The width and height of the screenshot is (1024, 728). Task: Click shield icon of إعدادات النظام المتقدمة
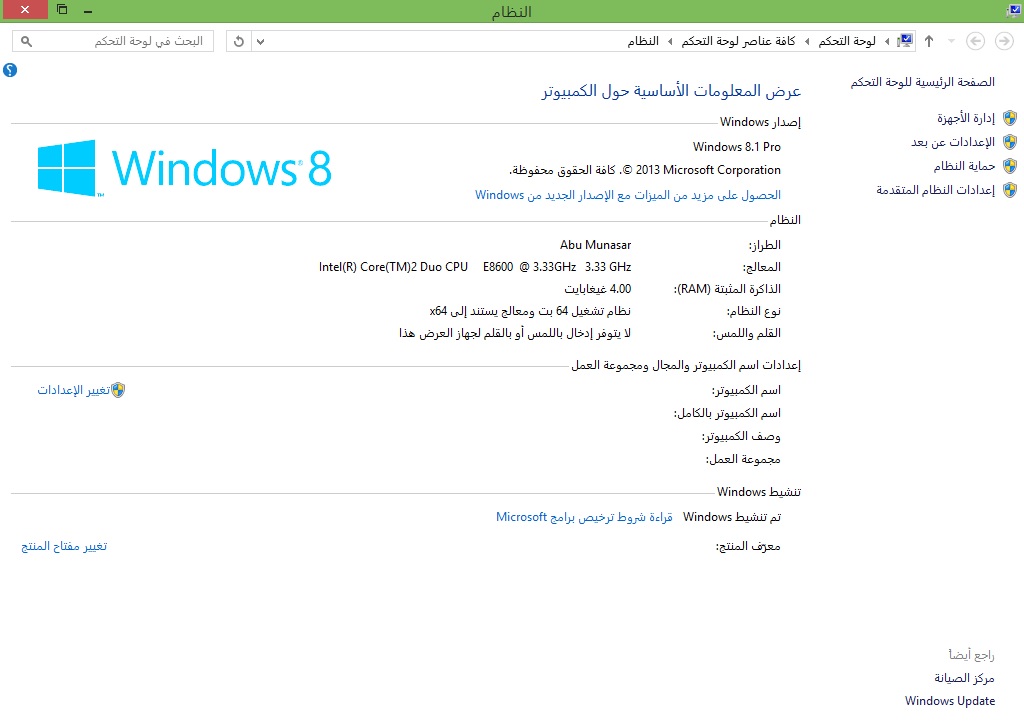pyautogui.click(x=1010, y=190)
